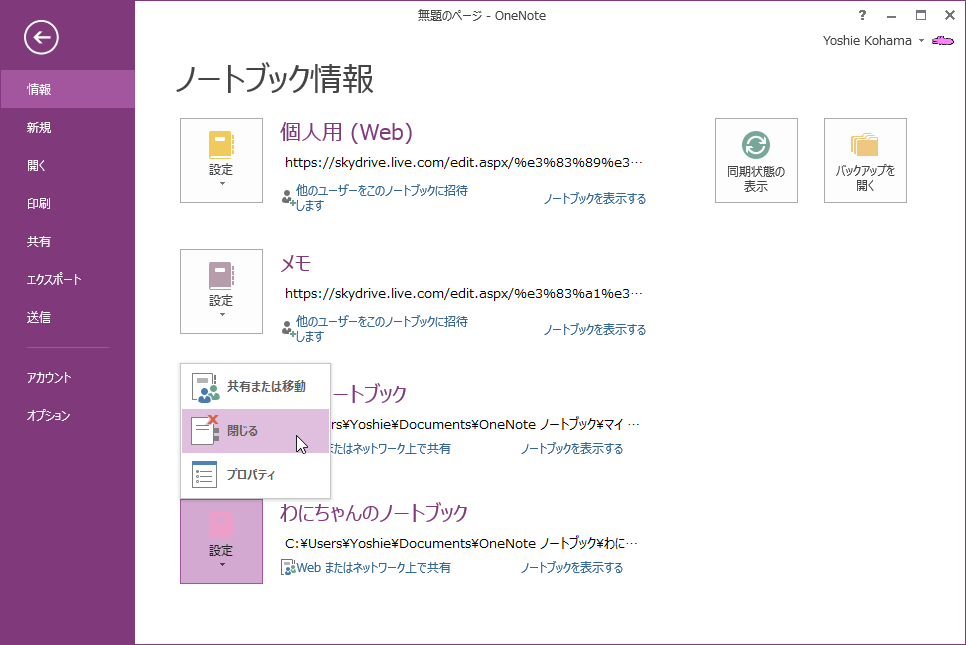Open the エクスポート backstage tab
The image size is (966, 645).
coord(54,279)
